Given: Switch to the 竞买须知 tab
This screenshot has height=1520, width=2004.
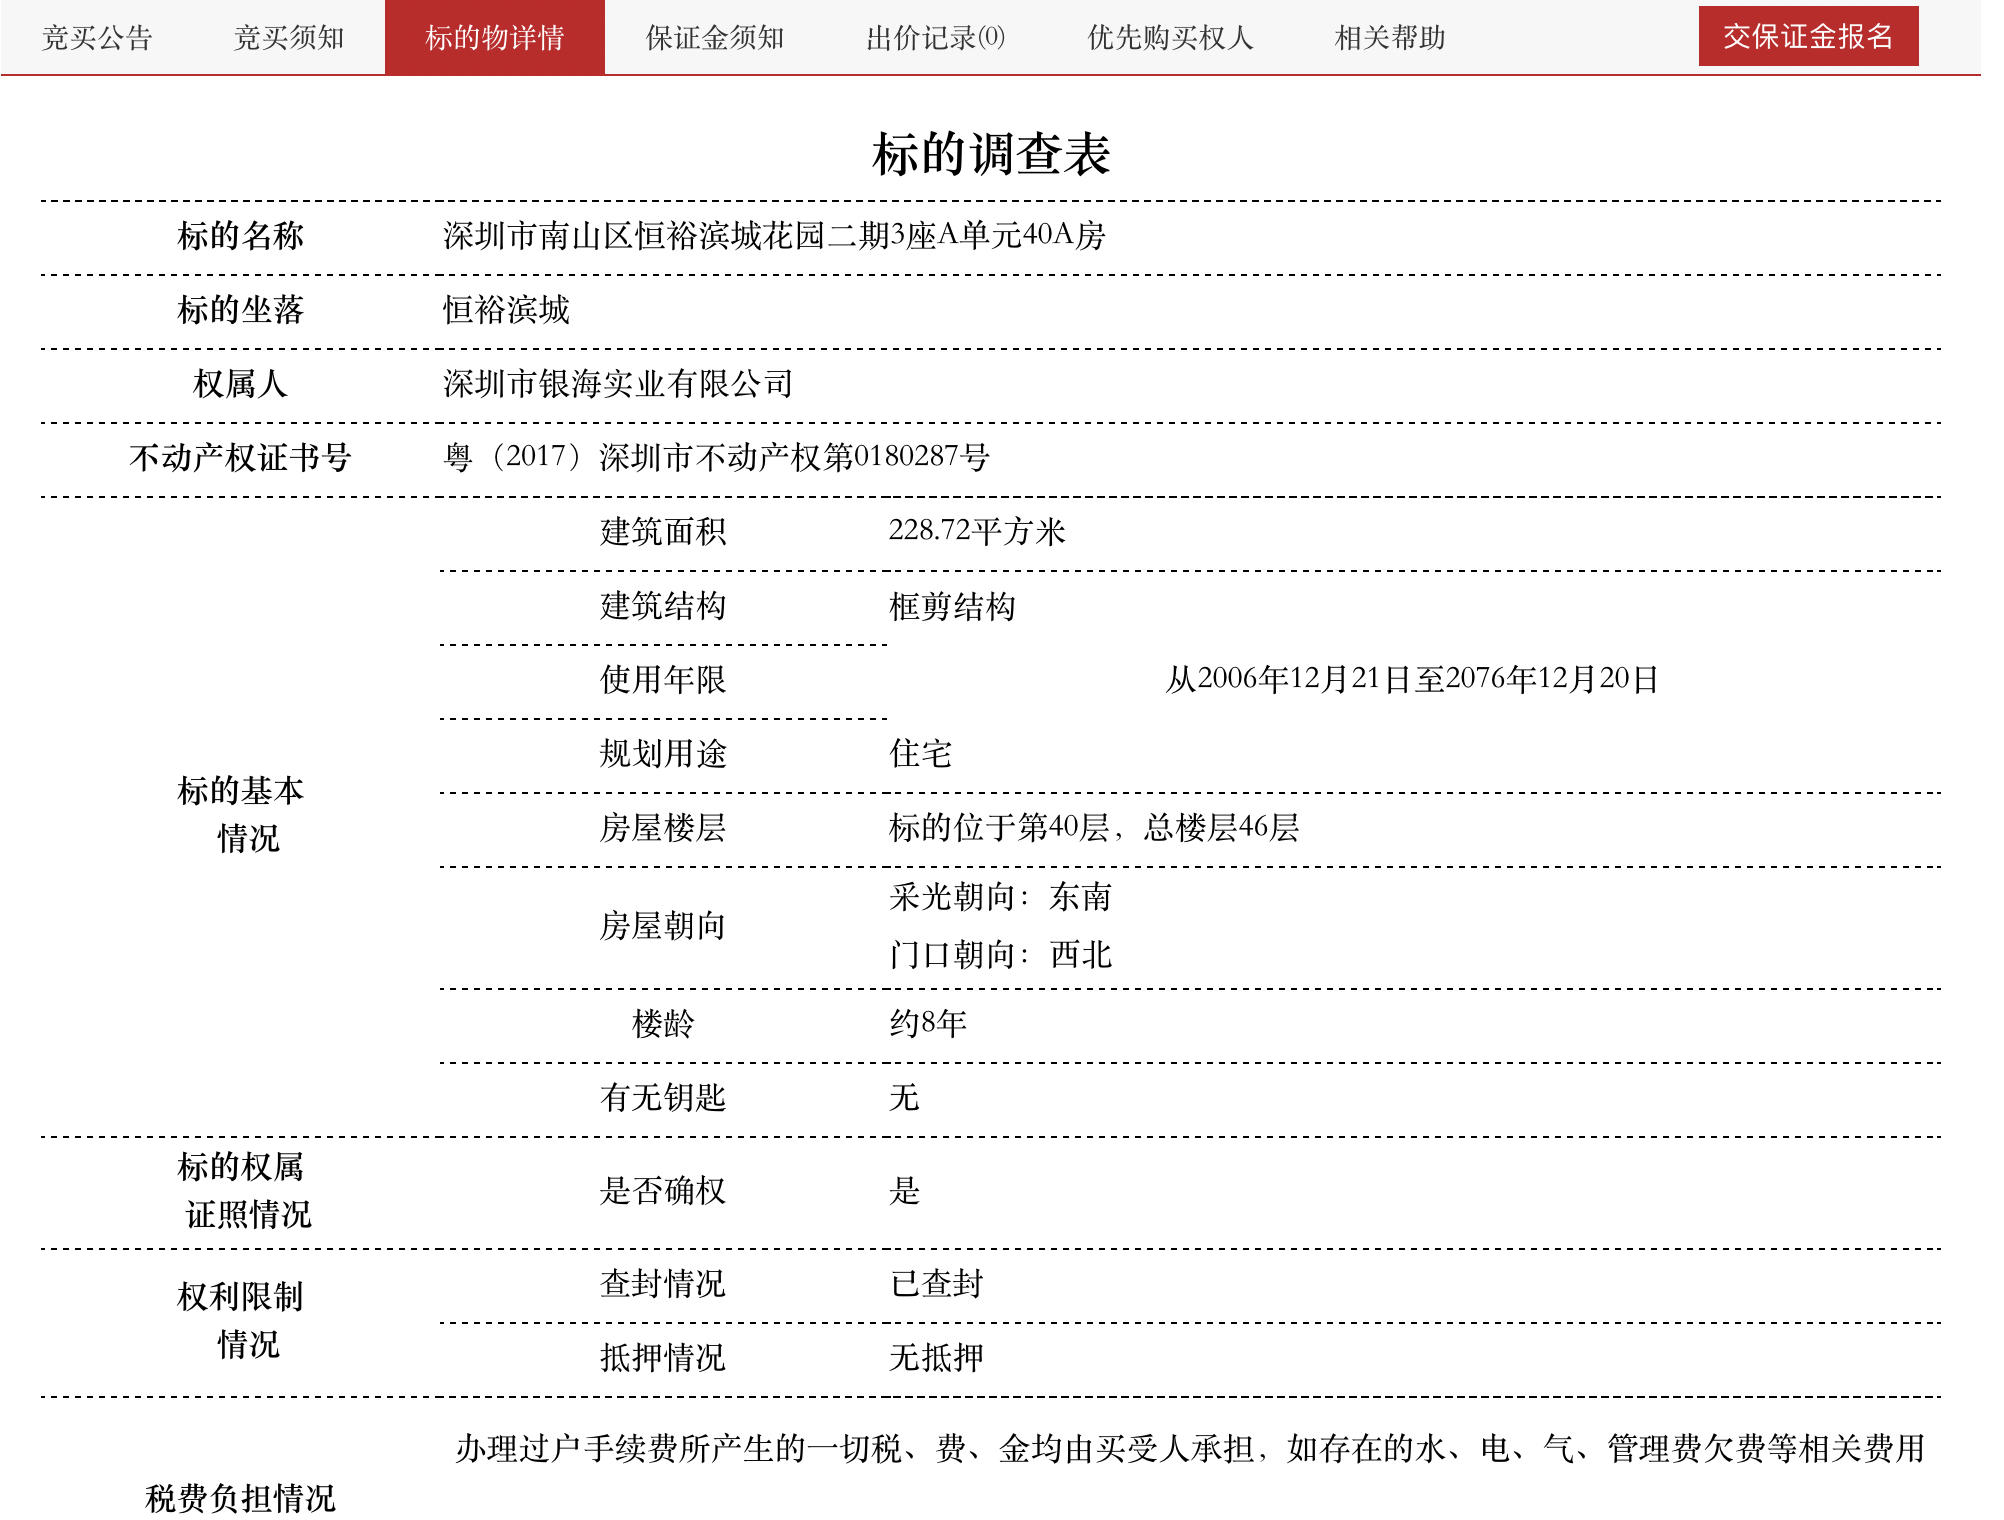Looking at the screenshot, I should (x=288, y=38).
